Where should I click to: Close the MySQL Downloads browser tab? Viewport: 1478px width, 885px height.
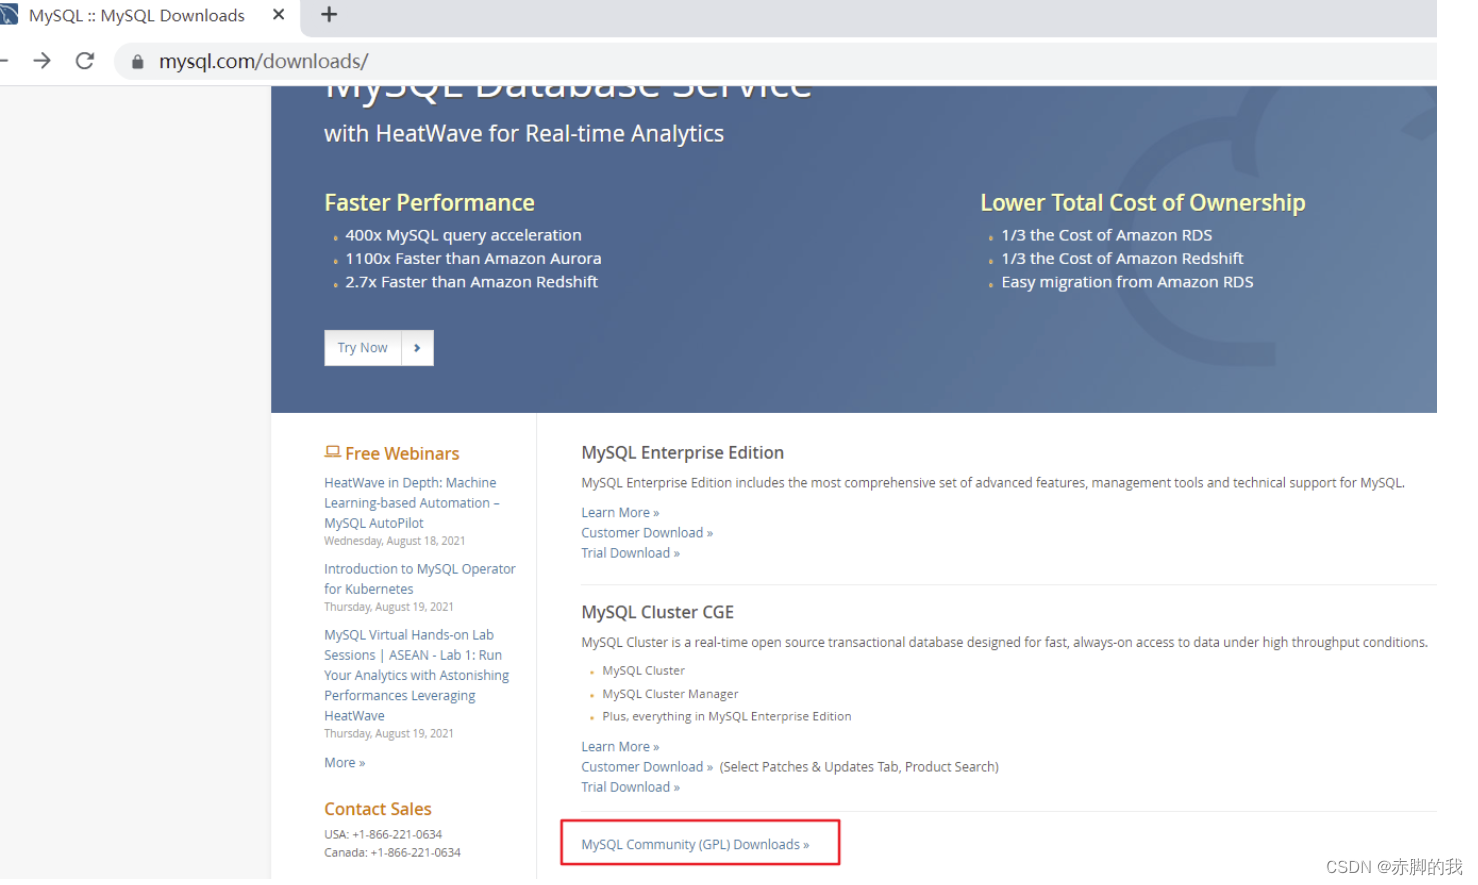(278, 15)
